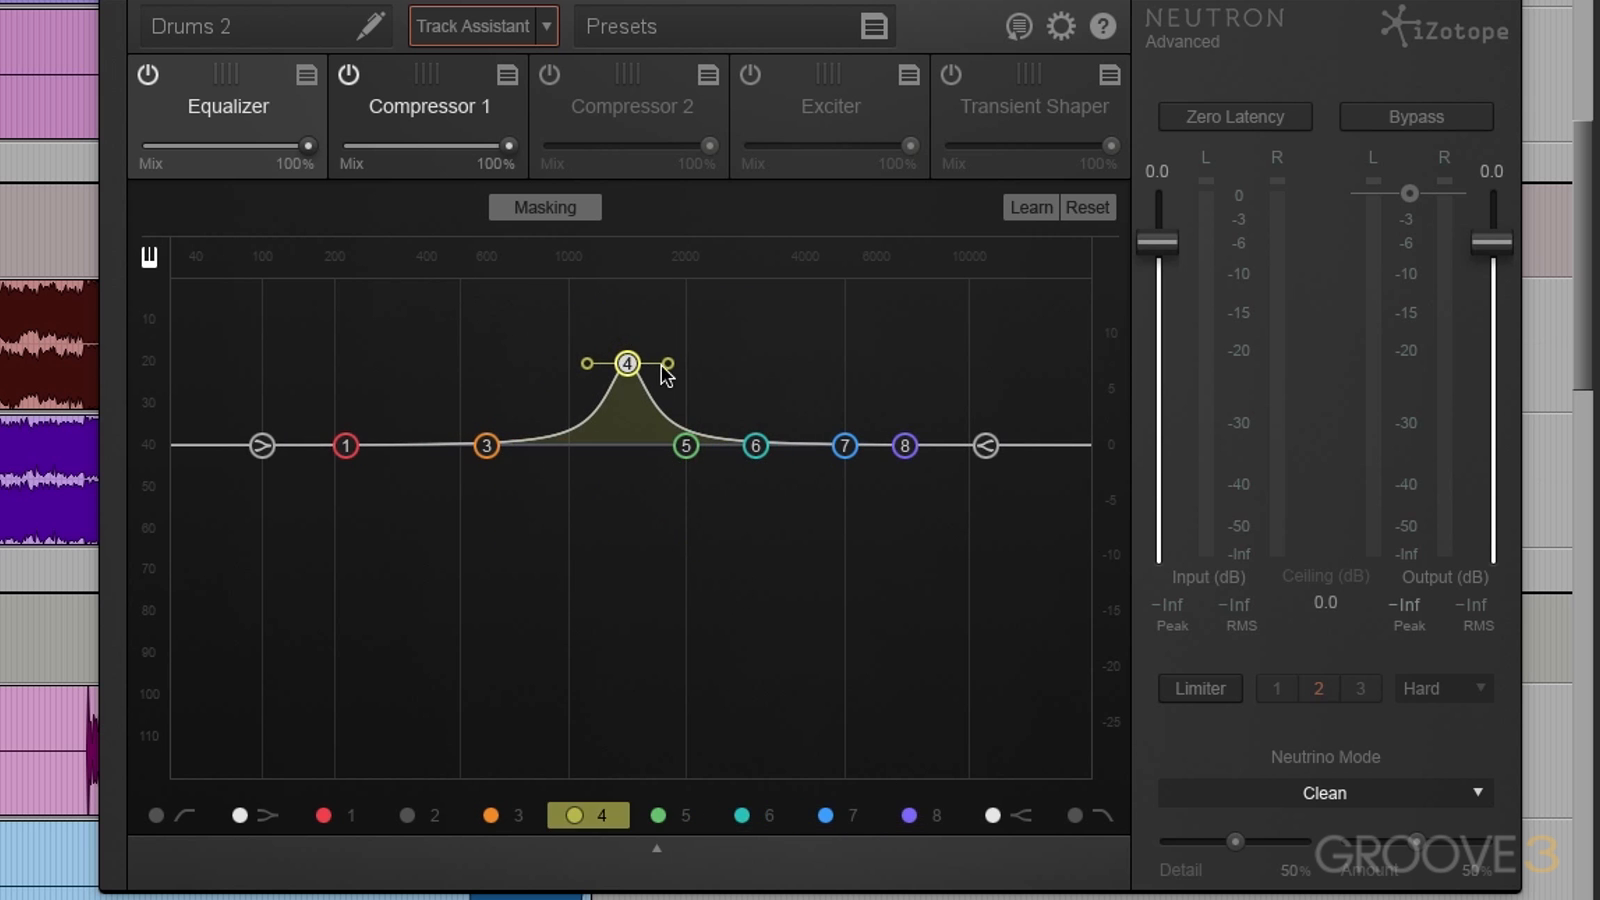Select band 3 in the bottom band selector
The image size is (1600, 900).
click(x=504, y=816)
